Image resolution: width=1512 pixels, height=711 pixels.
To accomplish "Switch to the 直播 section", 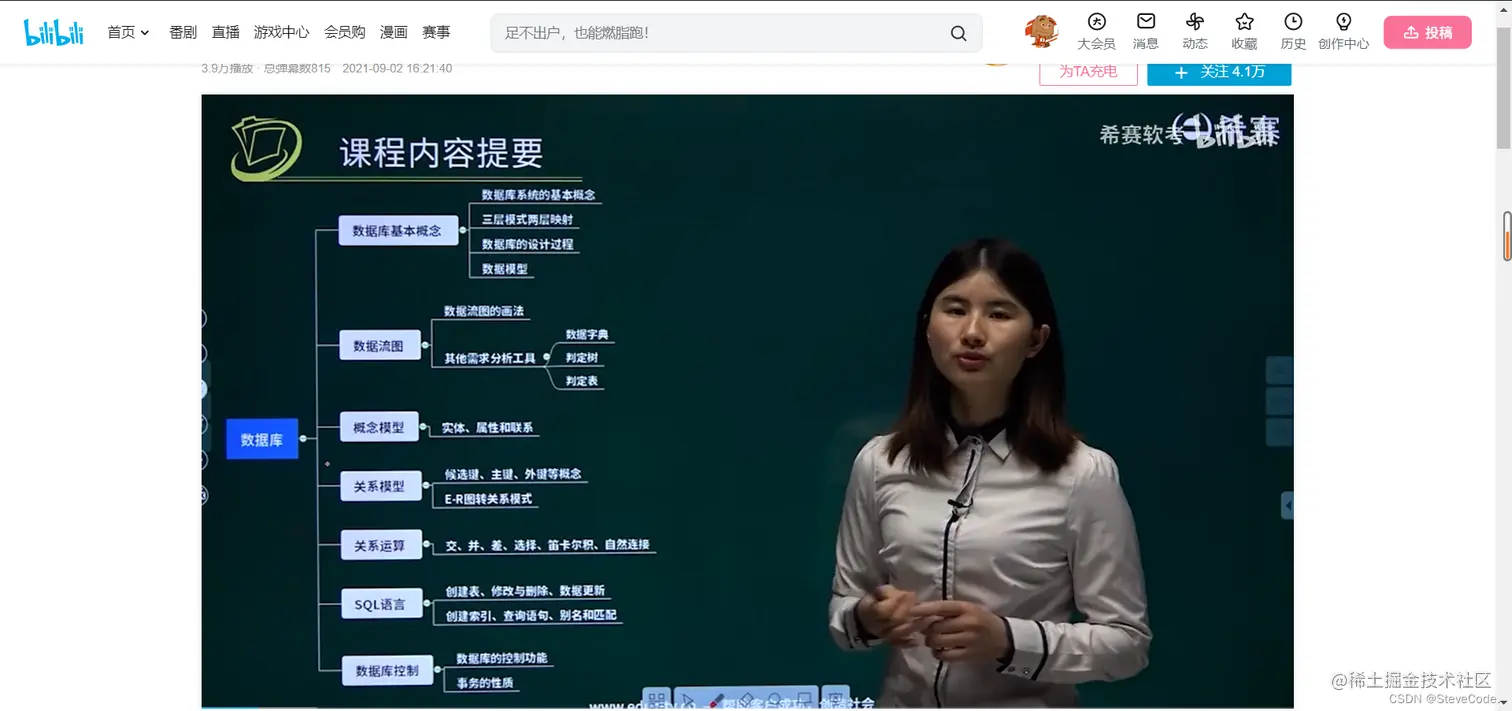I will [x=225, y=31].
